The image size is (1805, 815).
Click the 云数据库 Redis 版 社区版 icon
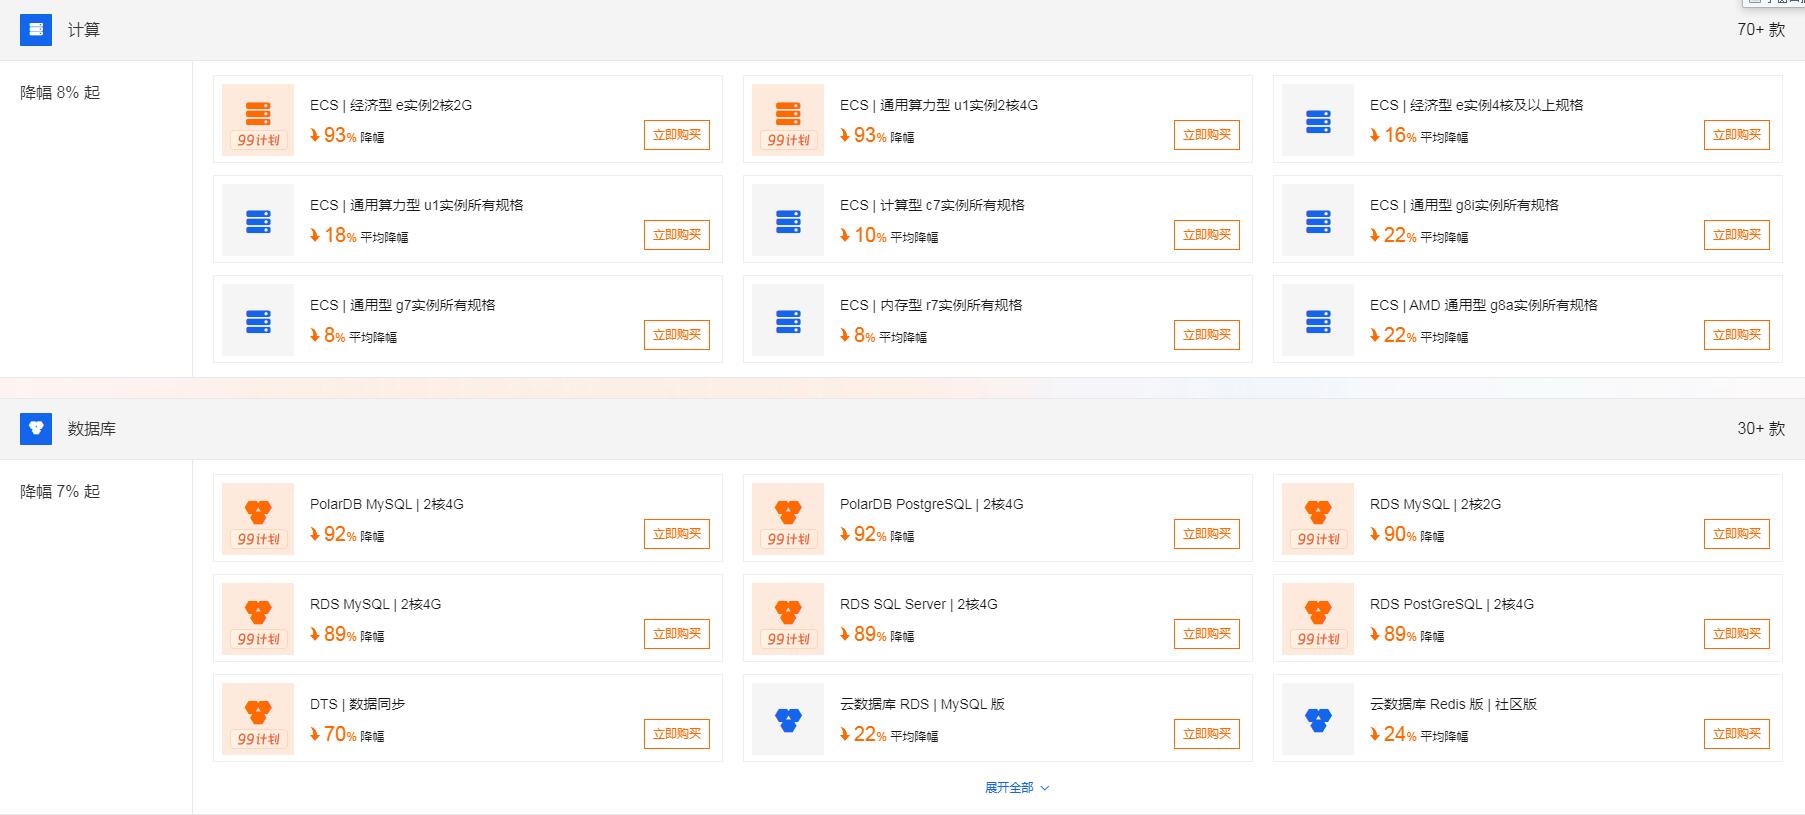1318,718
